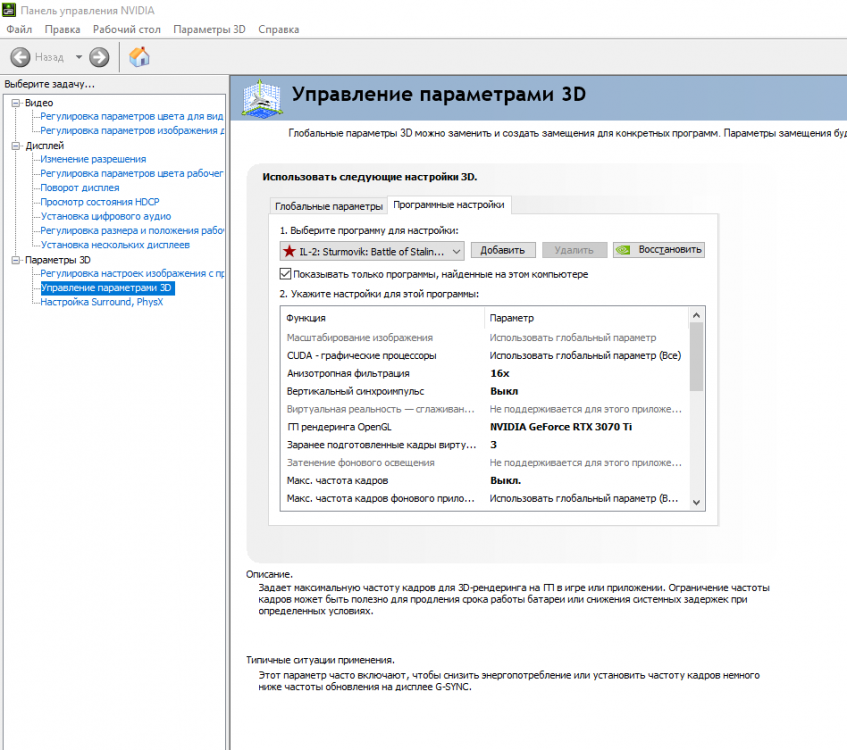This screenshot has width=847, height=750.
Task: Open the Правка menu
Action: 63,29
